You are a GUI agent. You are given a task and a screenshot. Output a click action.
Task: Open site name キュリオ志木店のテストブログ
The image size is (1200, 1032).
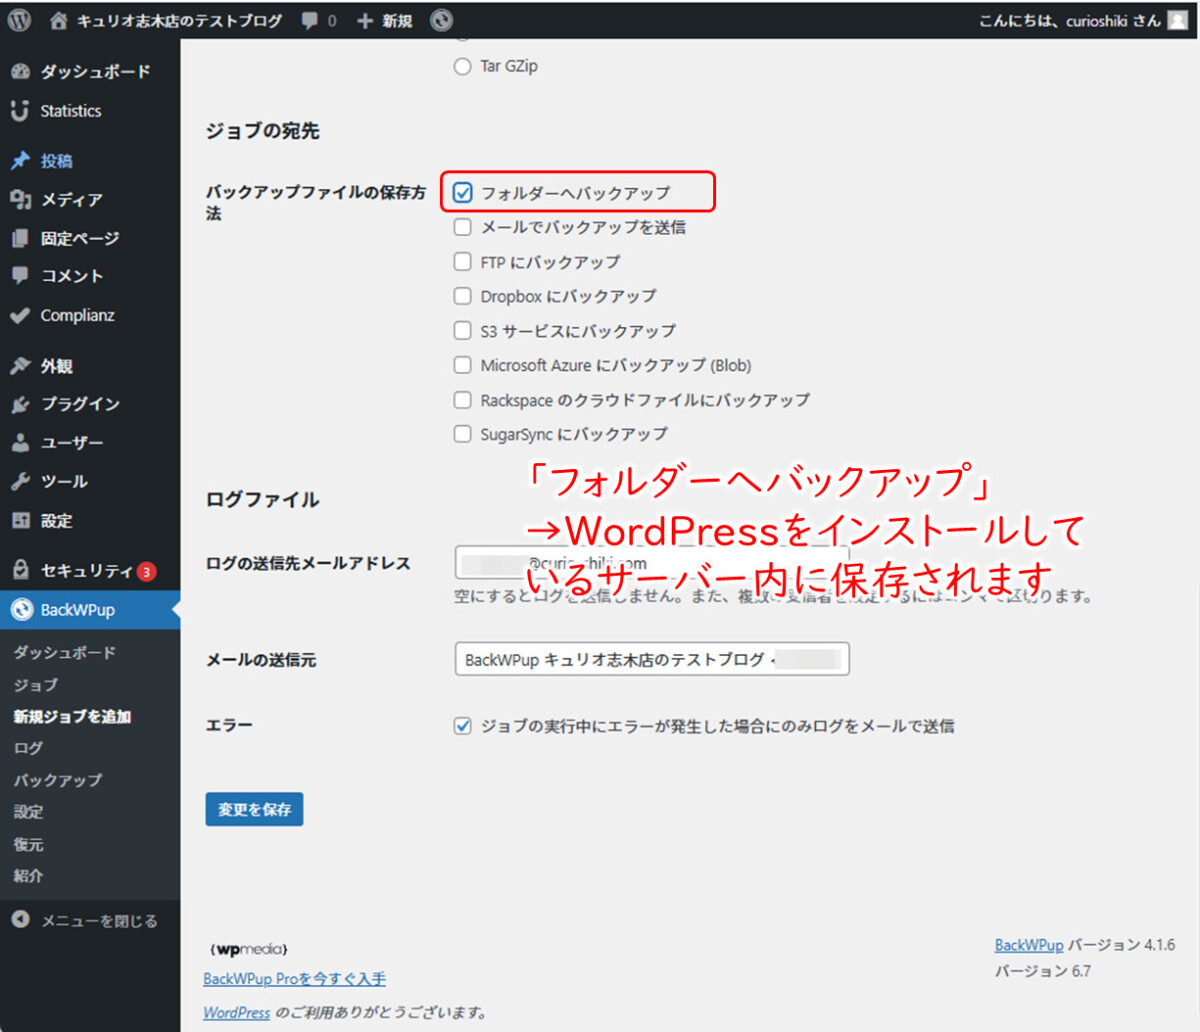(x=180, y=21)
